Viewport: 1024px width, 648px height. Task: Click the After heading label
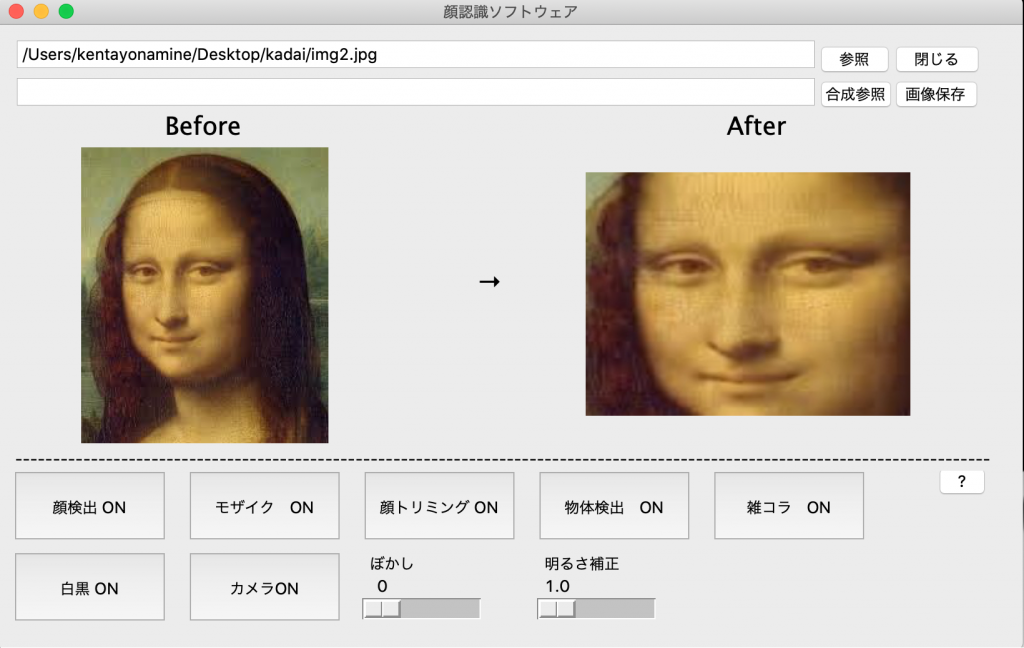tap(756, 126)
